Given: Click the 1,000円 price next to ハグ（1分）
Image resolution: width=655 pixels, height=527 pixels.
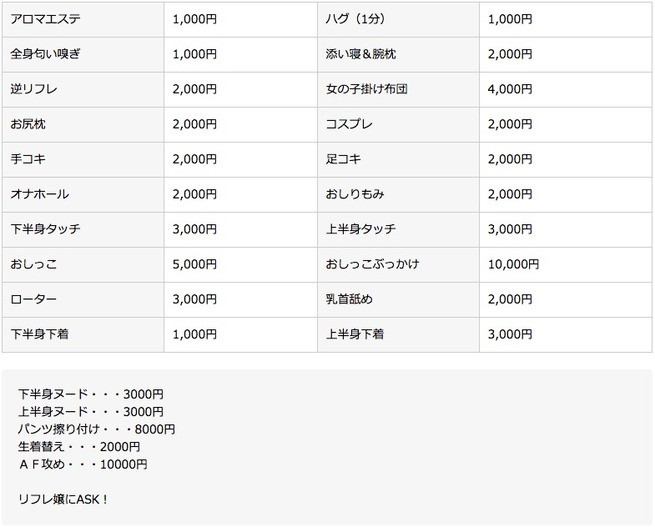Looking at the screenshot, I should [510, 19].
